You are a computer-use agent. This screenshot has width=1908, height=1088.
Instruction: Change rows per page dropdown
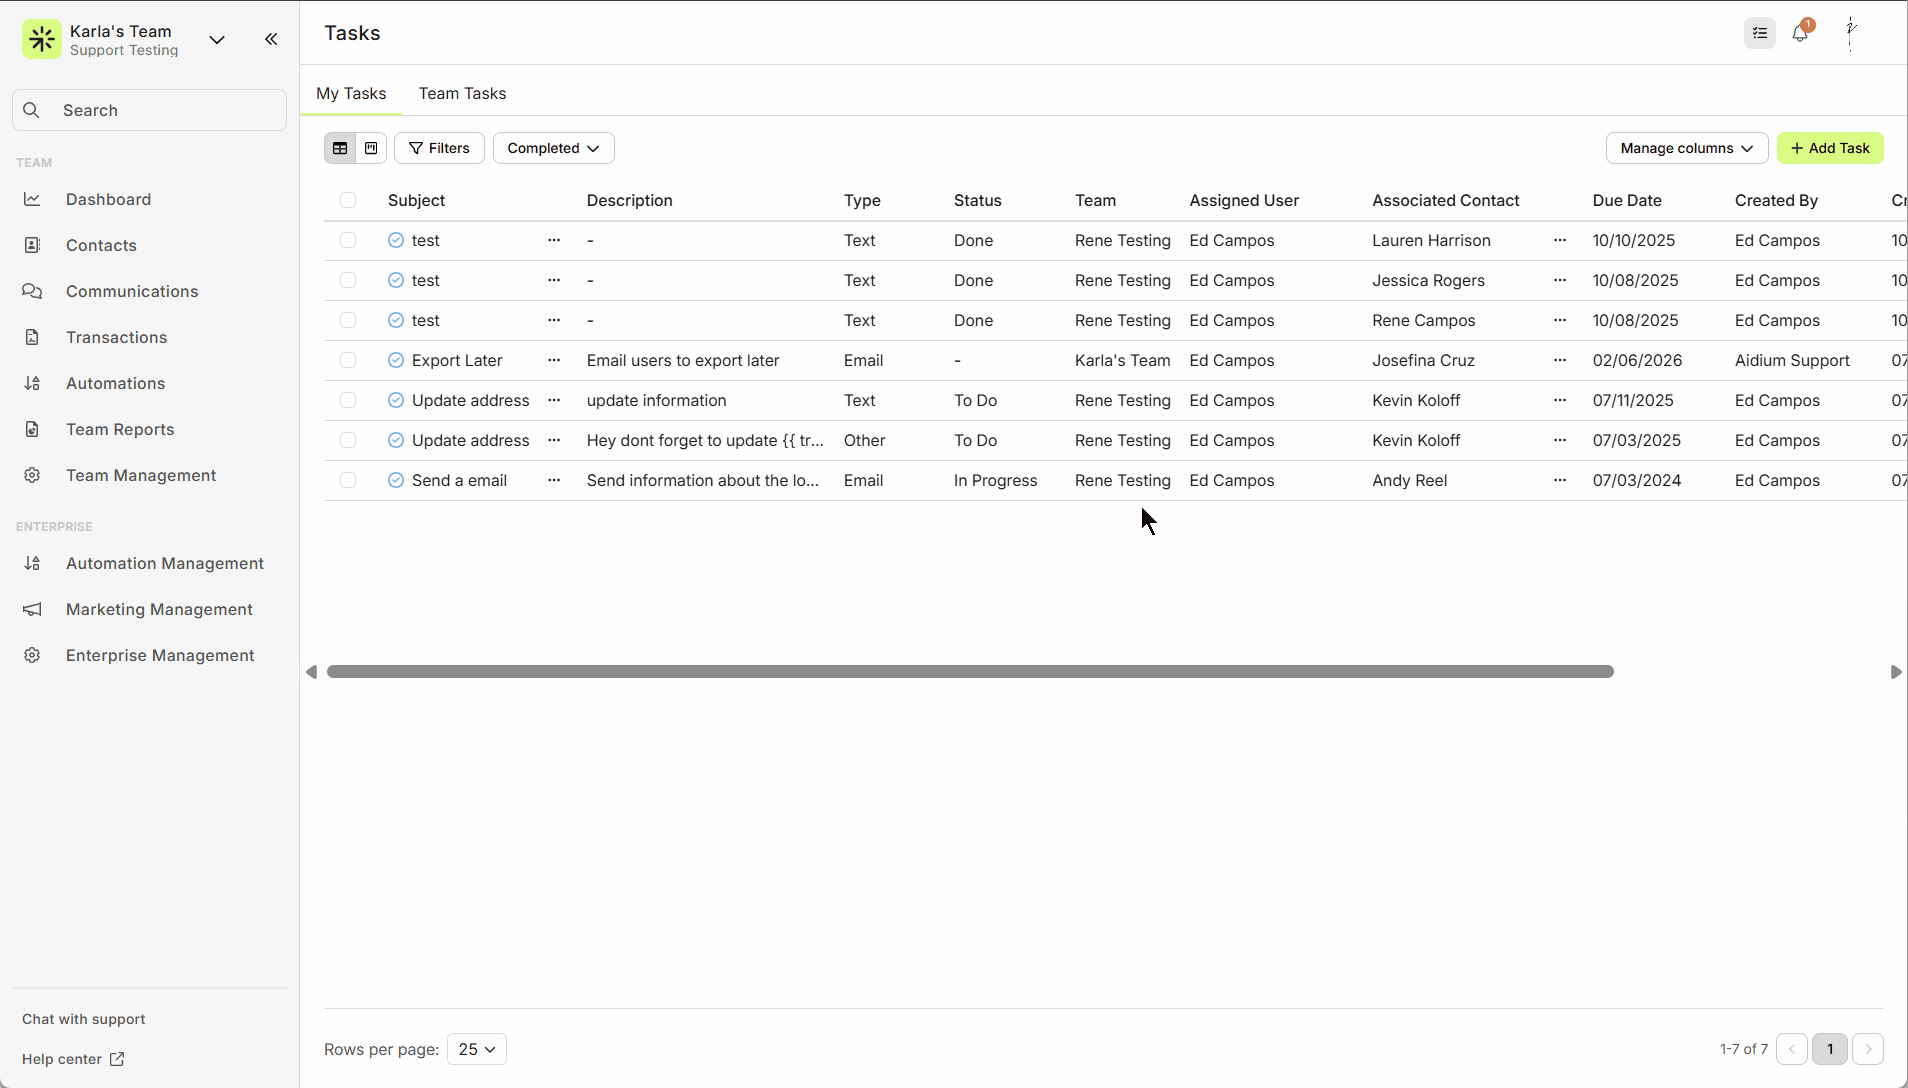[x=477, y=1049]
